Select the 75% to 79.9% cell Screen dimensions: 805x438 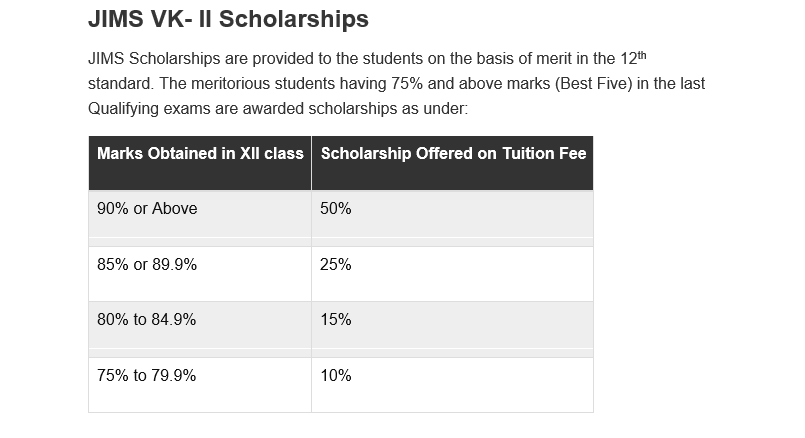(x=146, y=376)
